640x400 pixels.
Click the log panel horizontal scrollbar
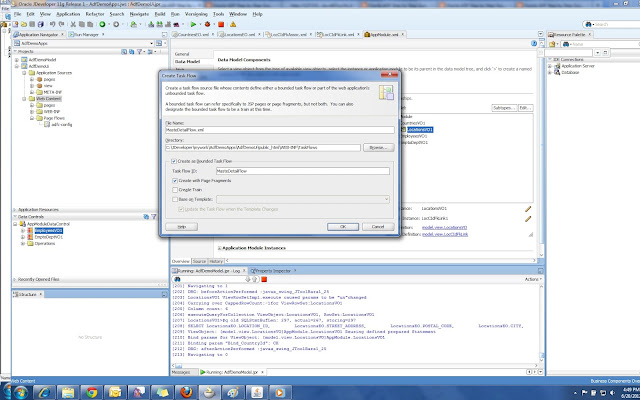coord(354,366)
